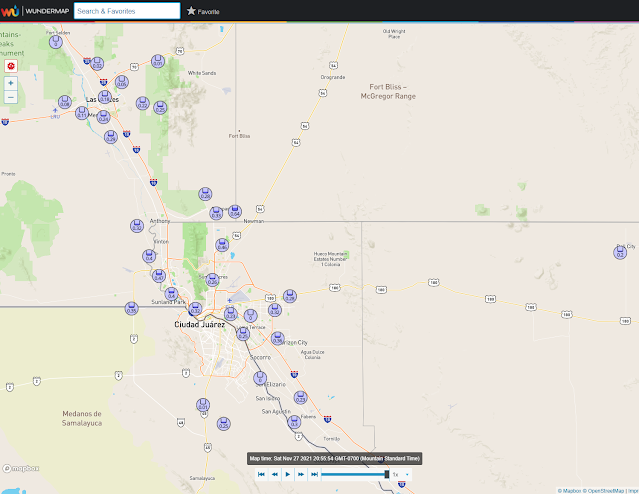639x494 pixels.
Task: Select the 0.11 station marker near Las Cruces
Action: tap(82, 113)
